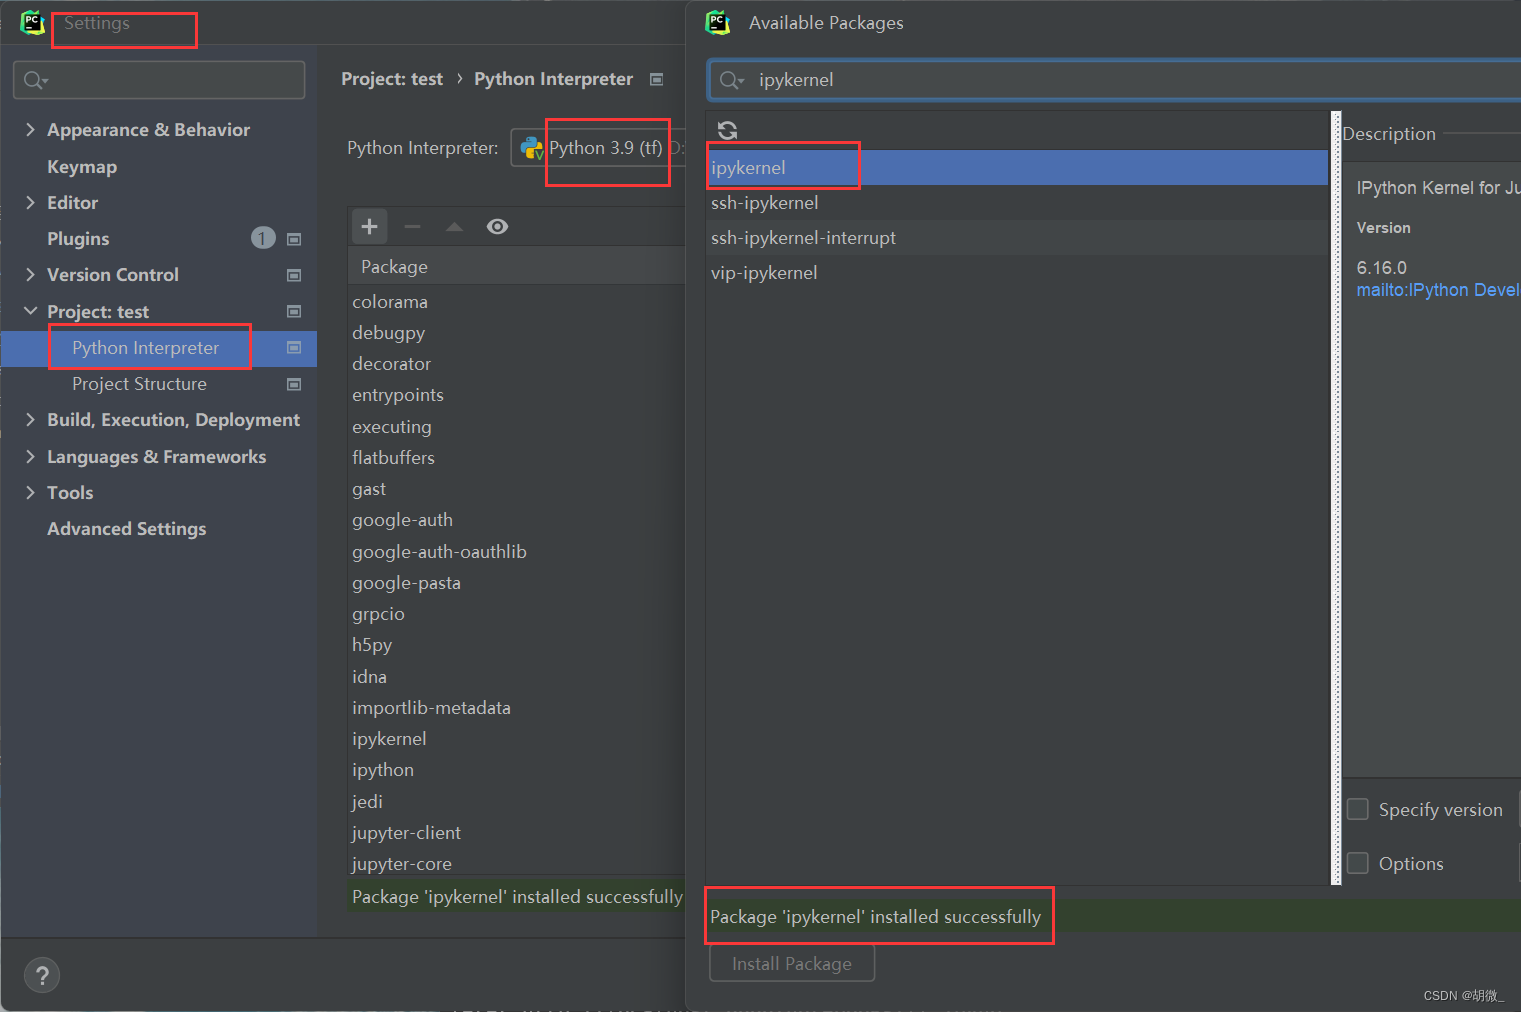Select grpcio in installed packages

pos(516,614)
